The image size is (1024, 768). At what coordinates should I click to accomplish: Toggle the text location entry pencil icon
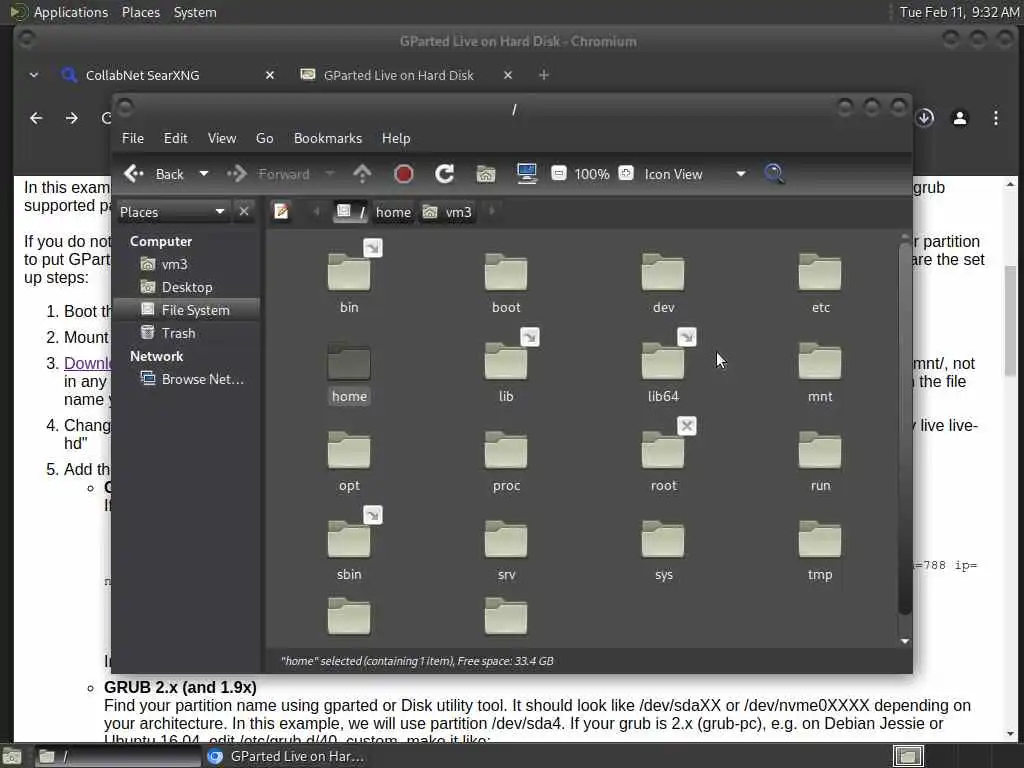(x=281, y=212)
